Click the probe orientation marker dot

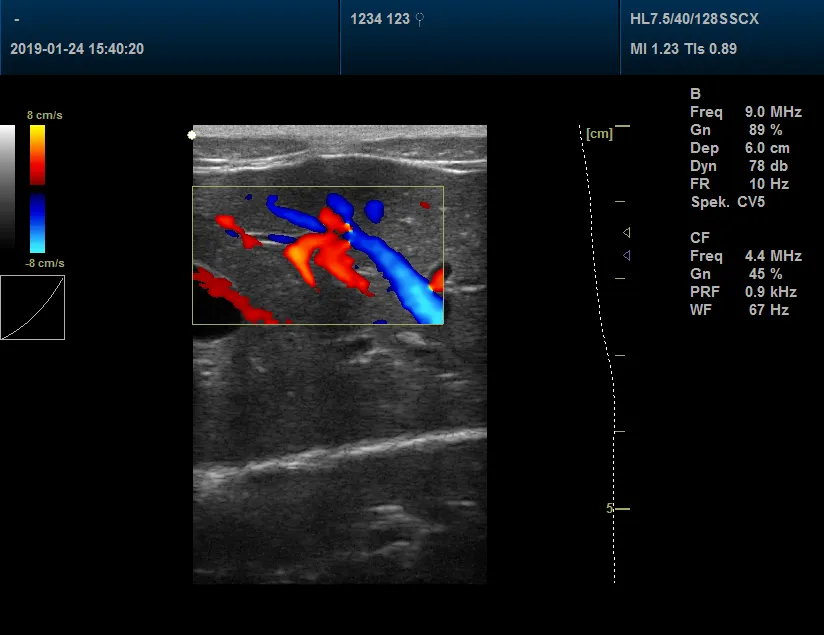[x=191, y=133]
